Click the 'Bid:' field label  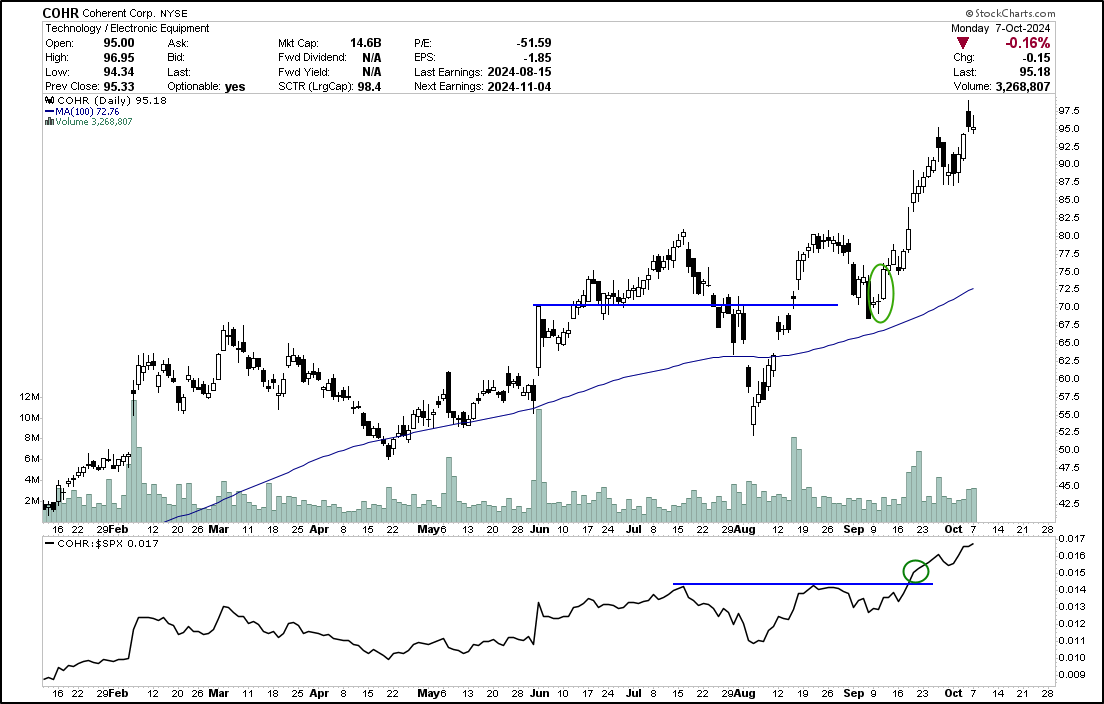point(177,58)
